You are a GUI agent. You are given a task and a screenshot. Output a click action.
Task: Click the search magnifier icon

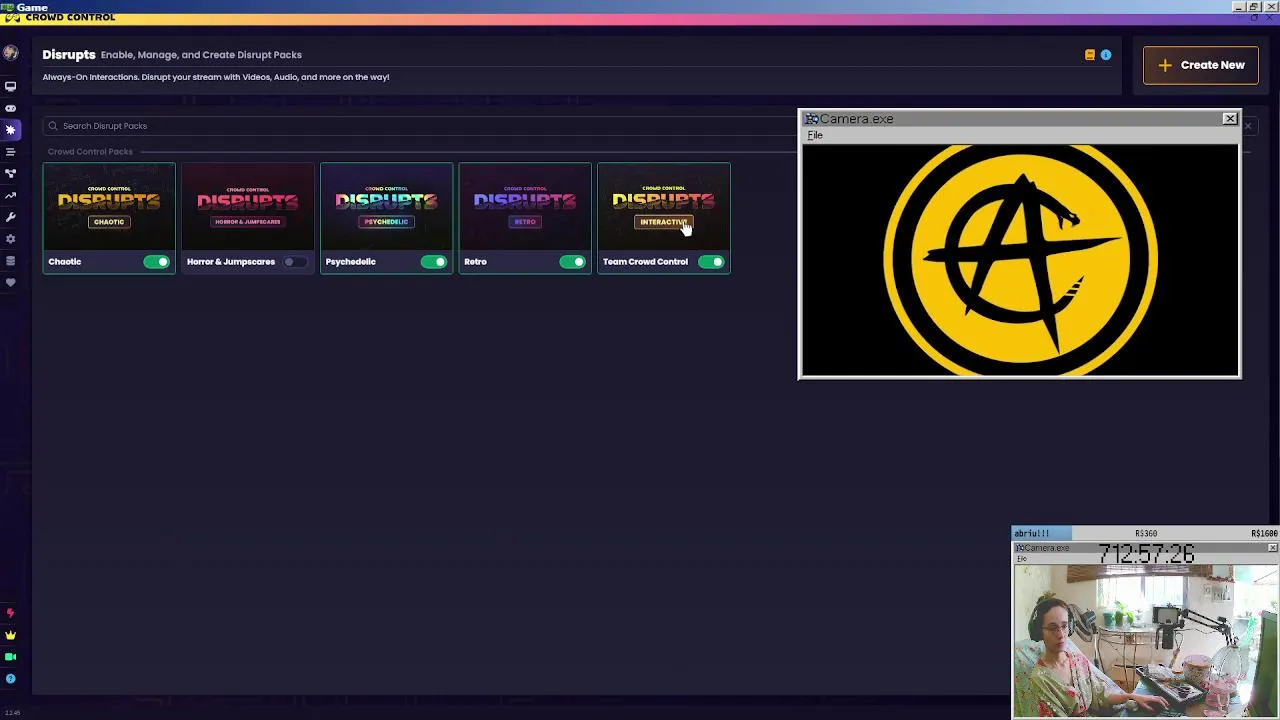point(53,126)
